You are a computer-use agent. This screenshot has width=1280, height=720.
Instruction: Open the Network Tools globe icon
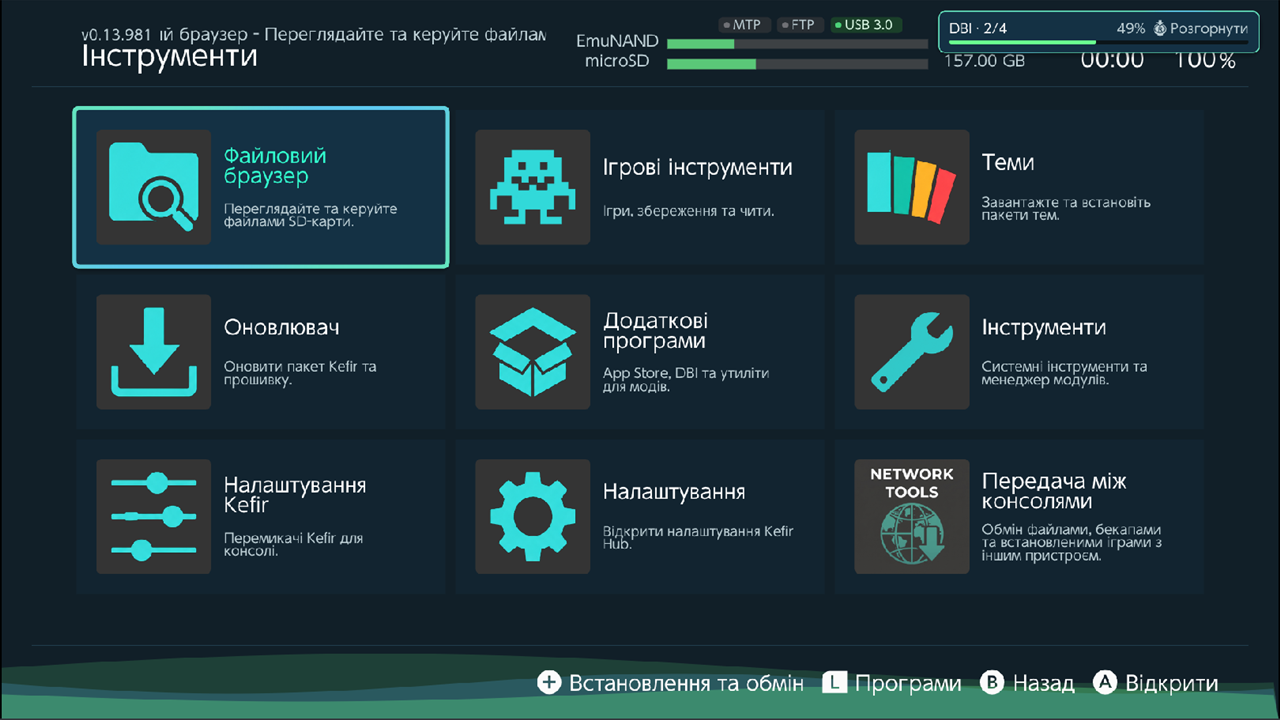[912, 516]
